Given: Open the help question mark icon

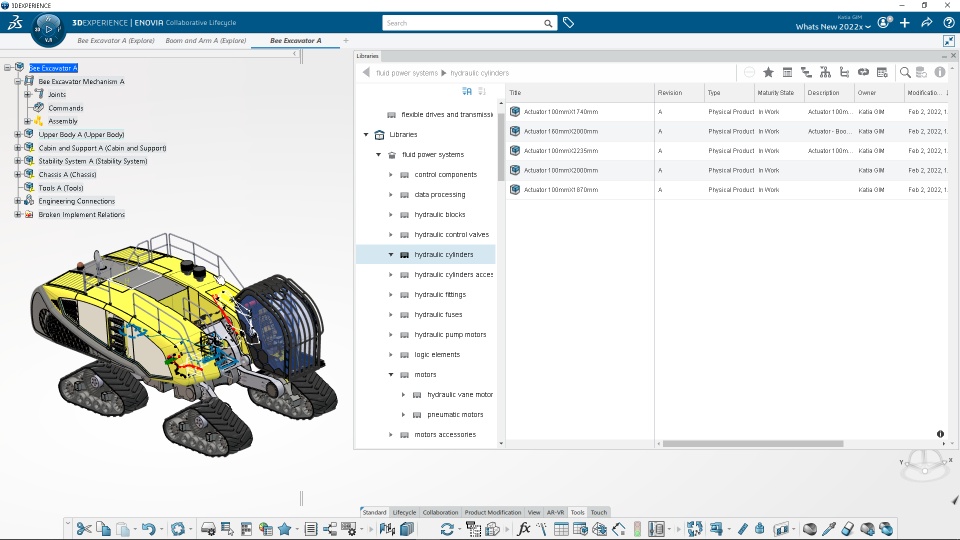Looking at the screenshot, I should pos(948,23).
